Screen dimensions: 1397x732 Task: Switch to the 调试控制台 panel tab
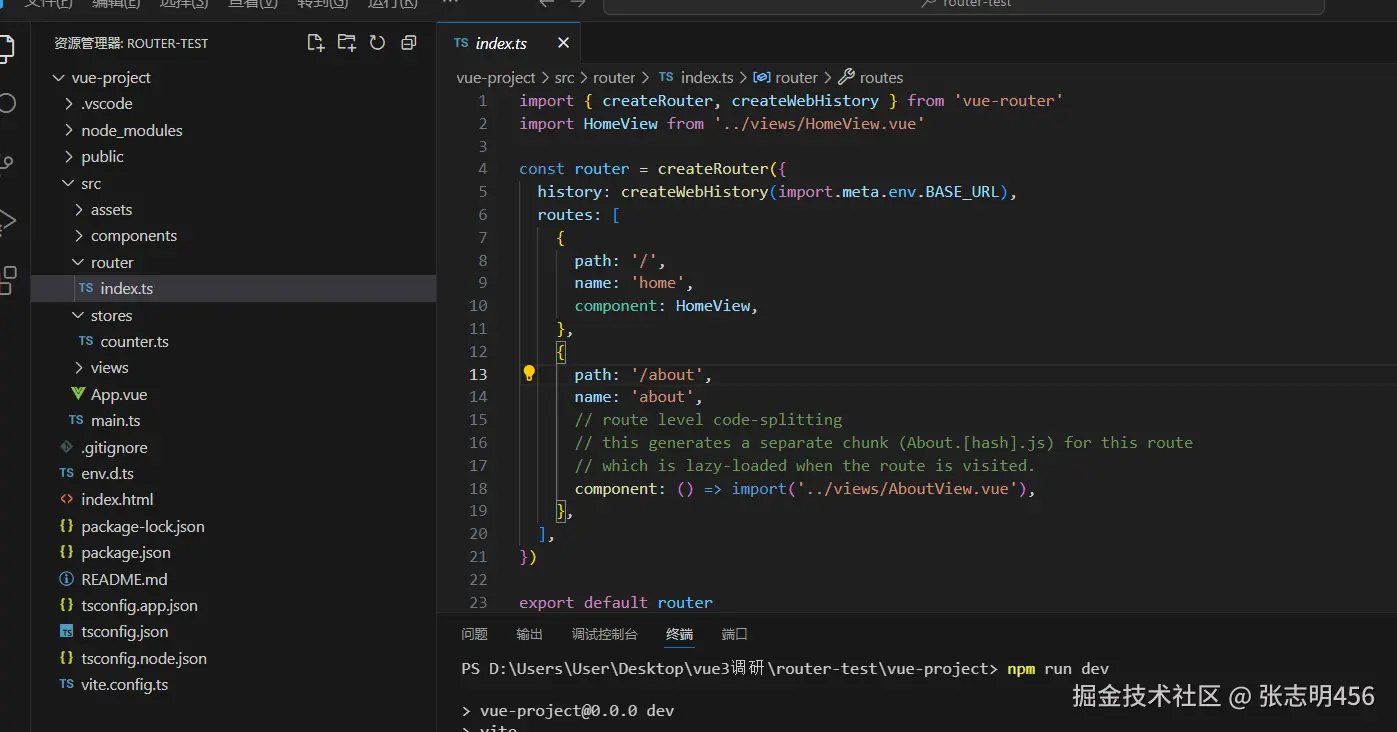coord(604,634)
